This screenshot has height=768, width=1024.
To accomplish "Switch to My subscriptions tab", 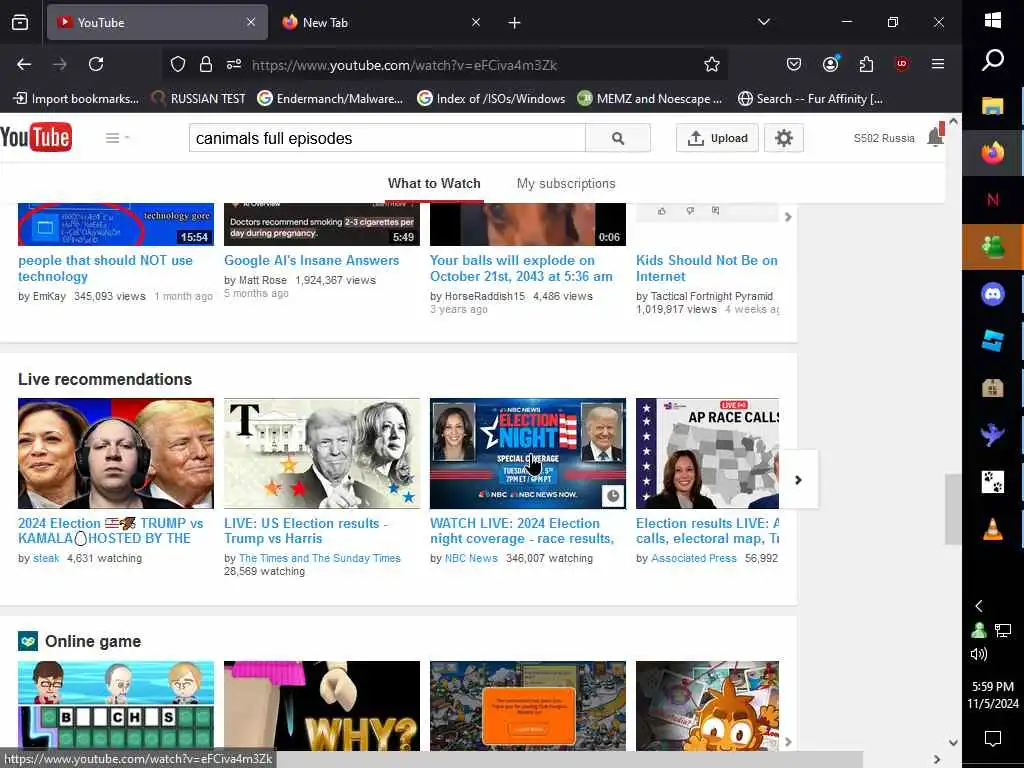I will (x=566, y=184).
